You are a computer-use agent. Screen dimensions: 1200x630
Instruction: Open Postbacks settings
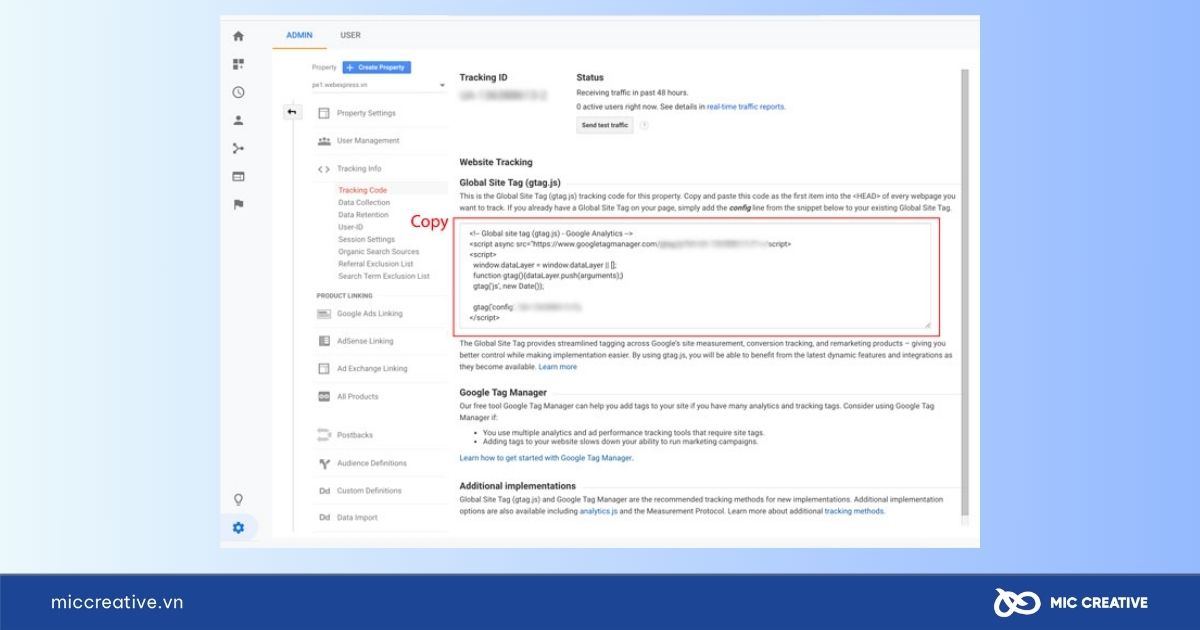point(355,435)
